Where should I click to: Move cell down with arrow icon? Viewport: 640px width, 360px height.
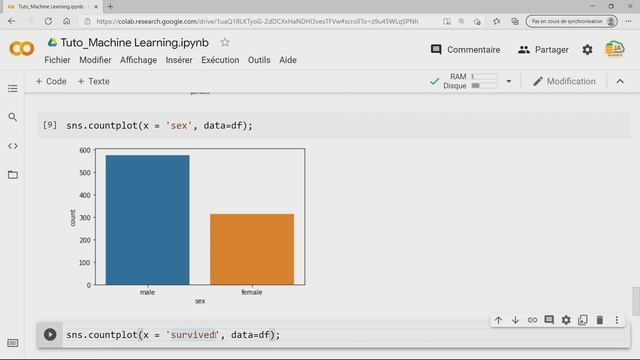(x=515, y=320)
